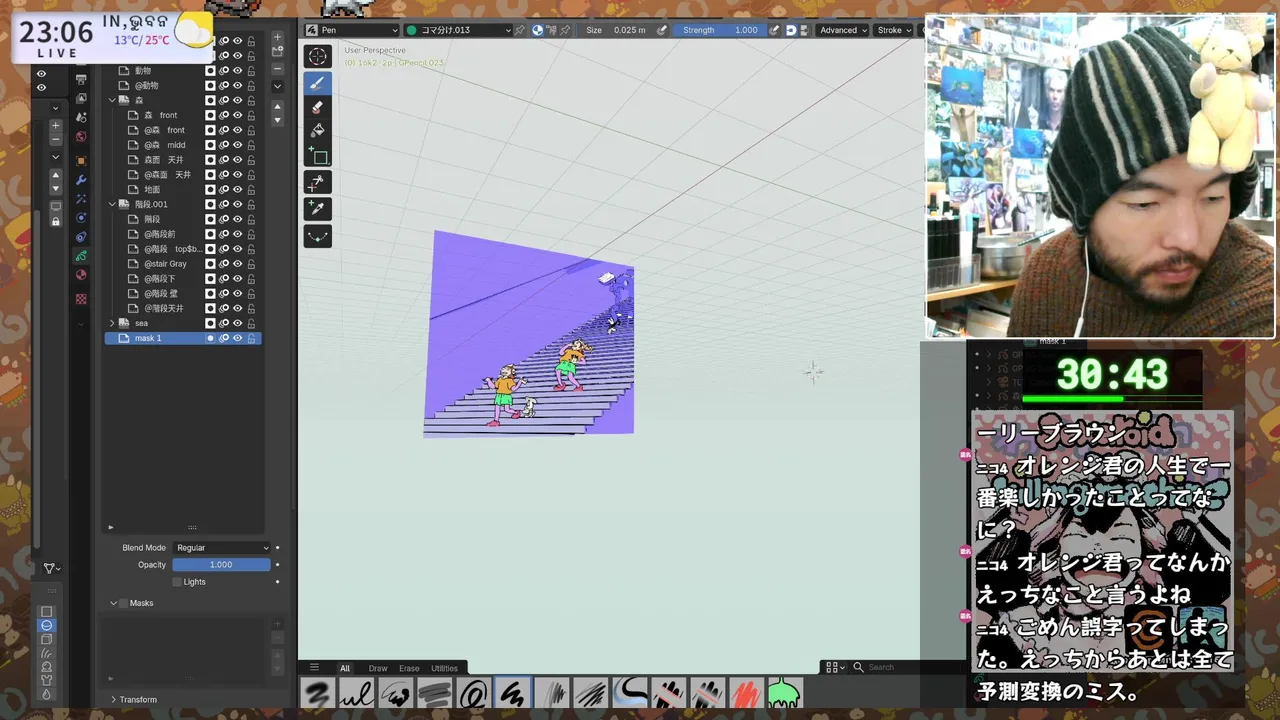Choose the green dripping brush thumbnail
Viewport: 1280px width, 720px height.
785,693
